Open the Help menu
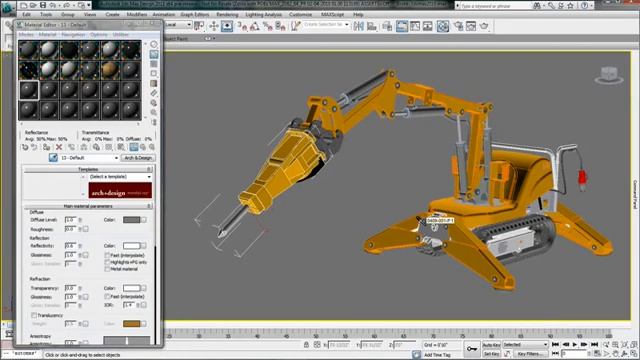Viewport: 640px width, 360px height. pyautogui.click(x=358, y=15)
